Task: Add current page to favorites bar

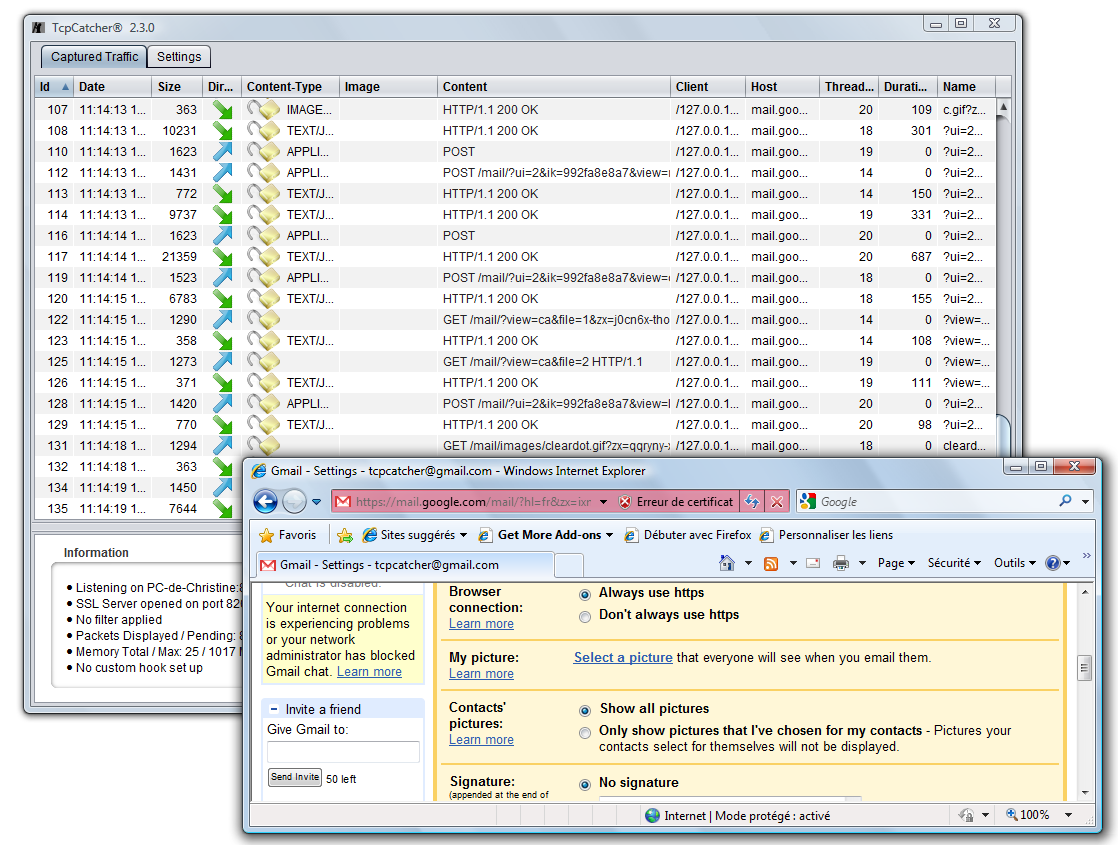Action: coord(345,535)
